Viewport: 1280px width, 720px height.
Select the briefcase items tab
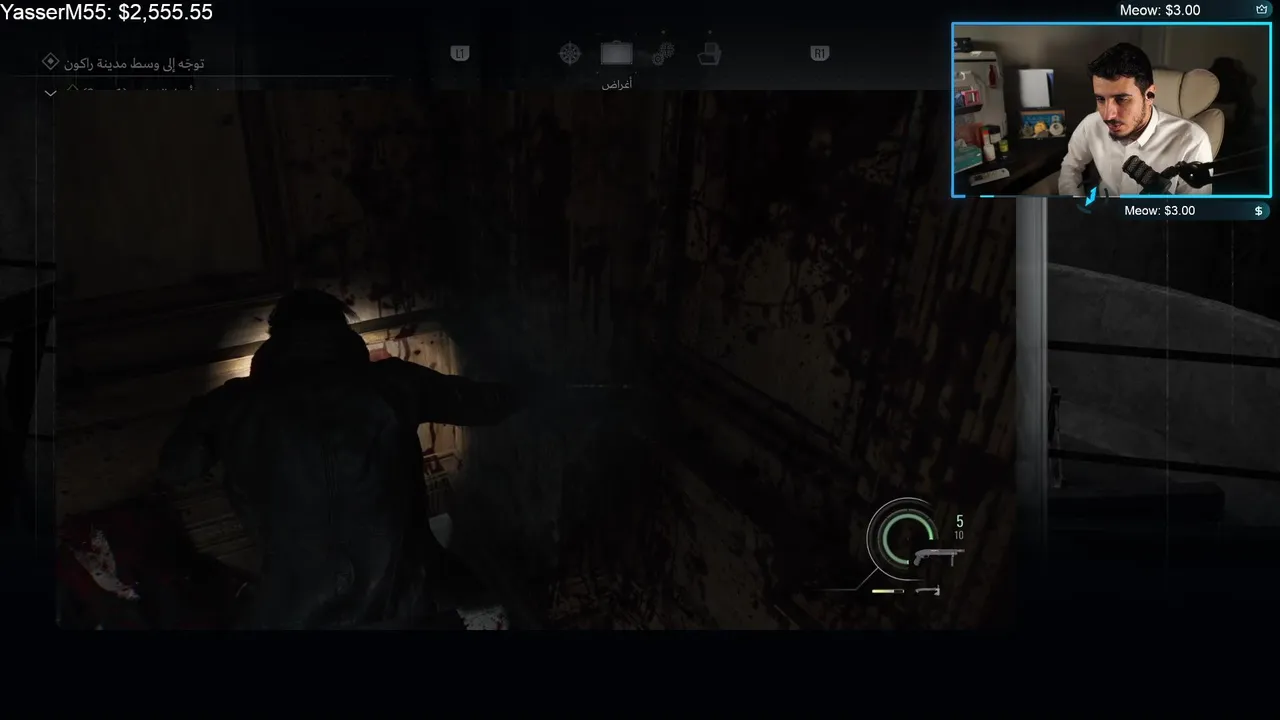click(617, 53)
